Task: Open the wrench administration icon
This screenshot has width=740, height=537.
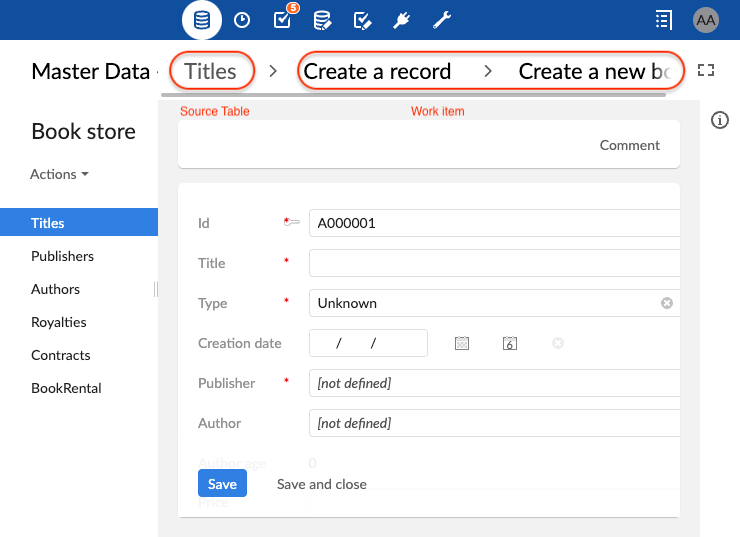Action: pyautogui.click(x=442, y=20)
